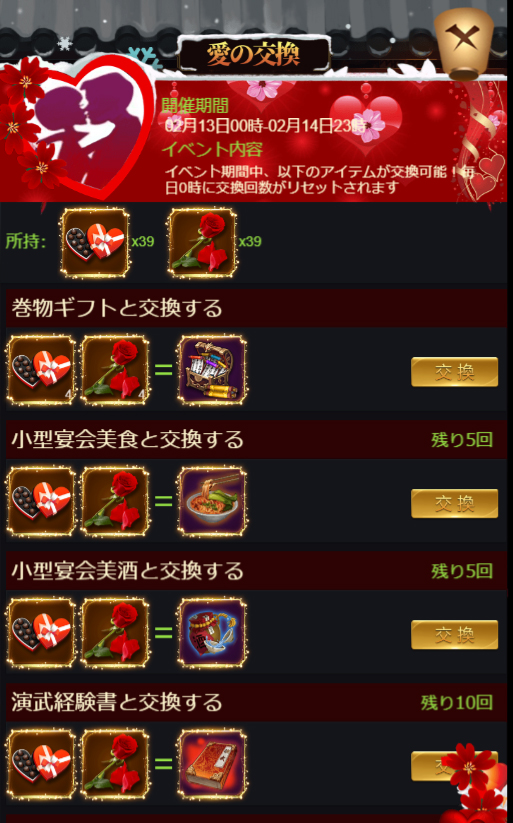Exchange for 小型宴会美酒

(x=455, y=635)
